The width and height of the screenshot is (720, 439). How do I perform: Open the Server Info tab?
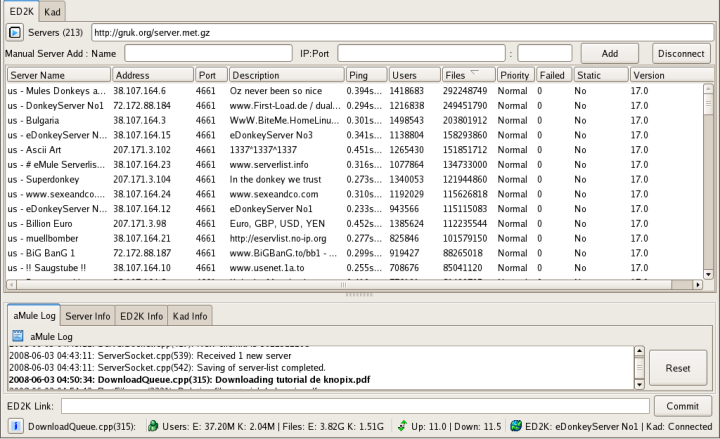88,316
